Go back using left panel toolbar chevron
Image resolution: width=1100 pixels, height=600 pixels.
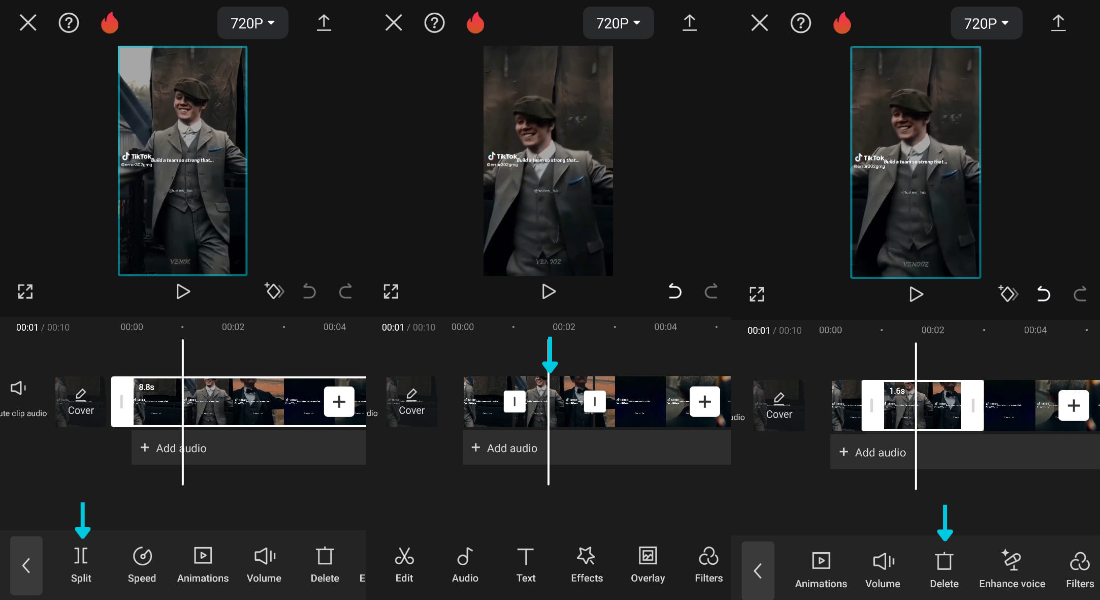27,566
